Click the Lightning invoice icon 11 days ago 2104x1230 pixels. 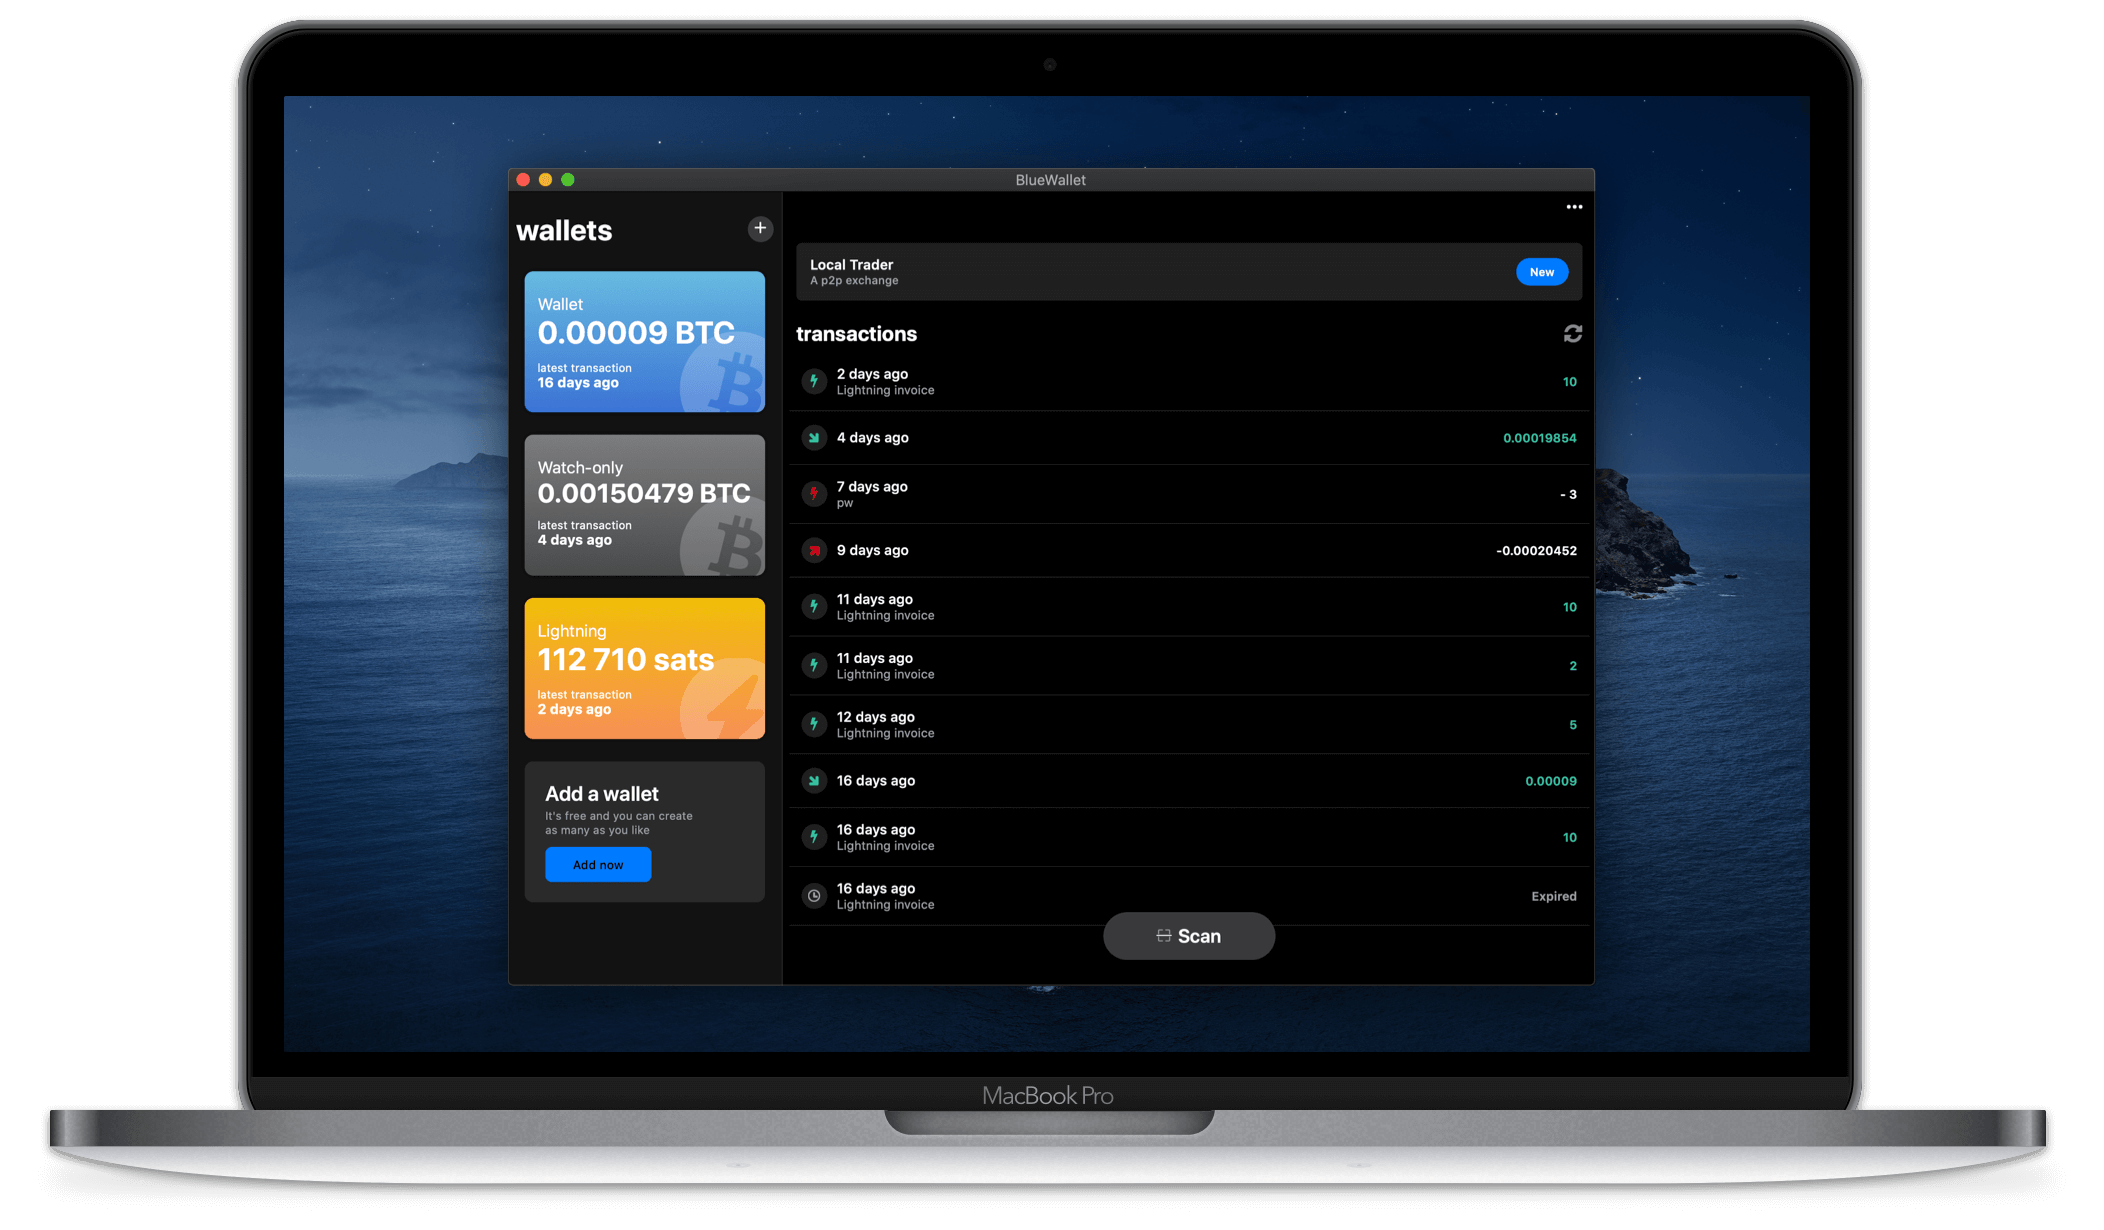[x=816, y=606]
